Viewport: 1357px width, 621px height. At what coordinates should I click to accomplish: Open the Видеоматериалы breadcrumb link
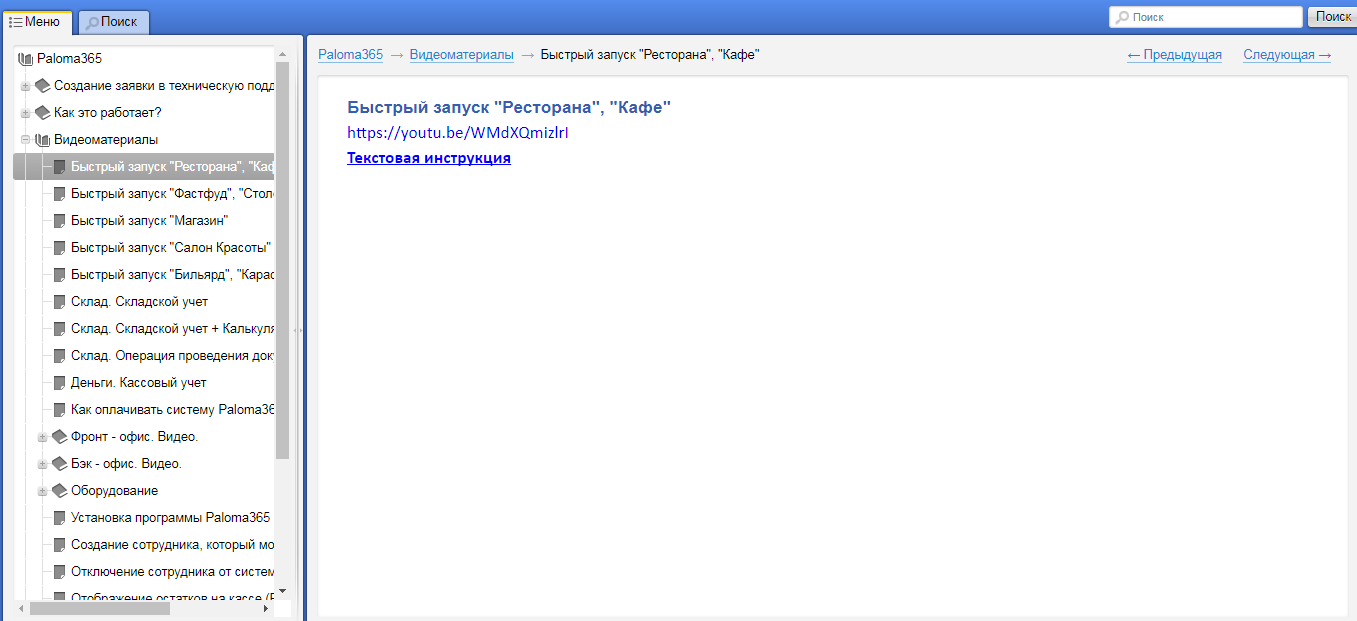(462, 55)
